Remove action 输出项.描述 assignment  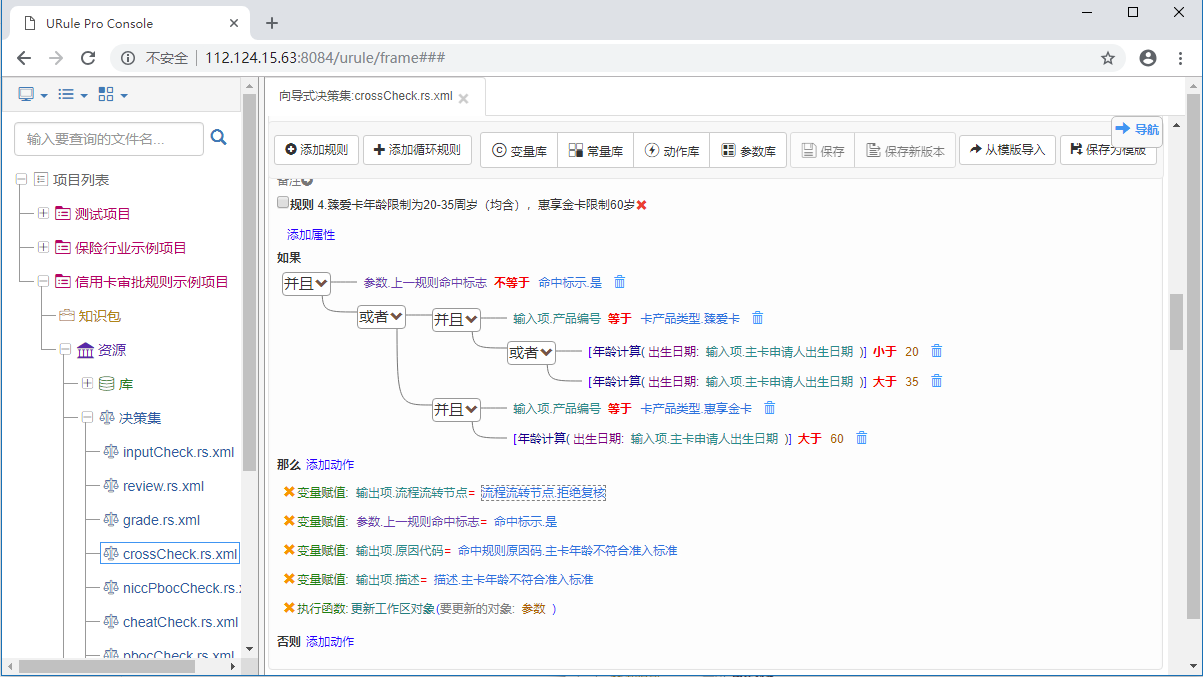click(x=289, y=579)
